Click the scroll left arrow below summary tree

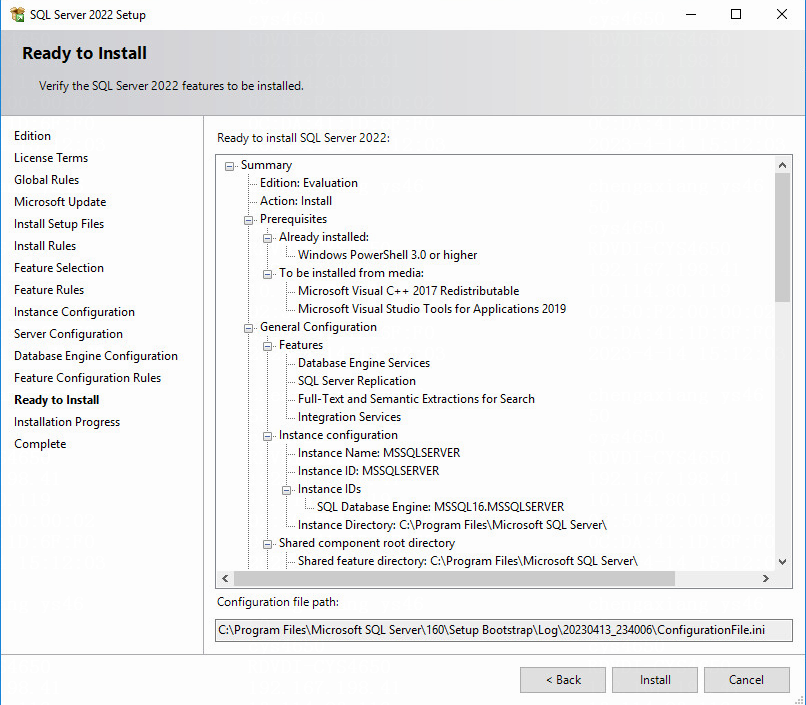tap(225, 578)
